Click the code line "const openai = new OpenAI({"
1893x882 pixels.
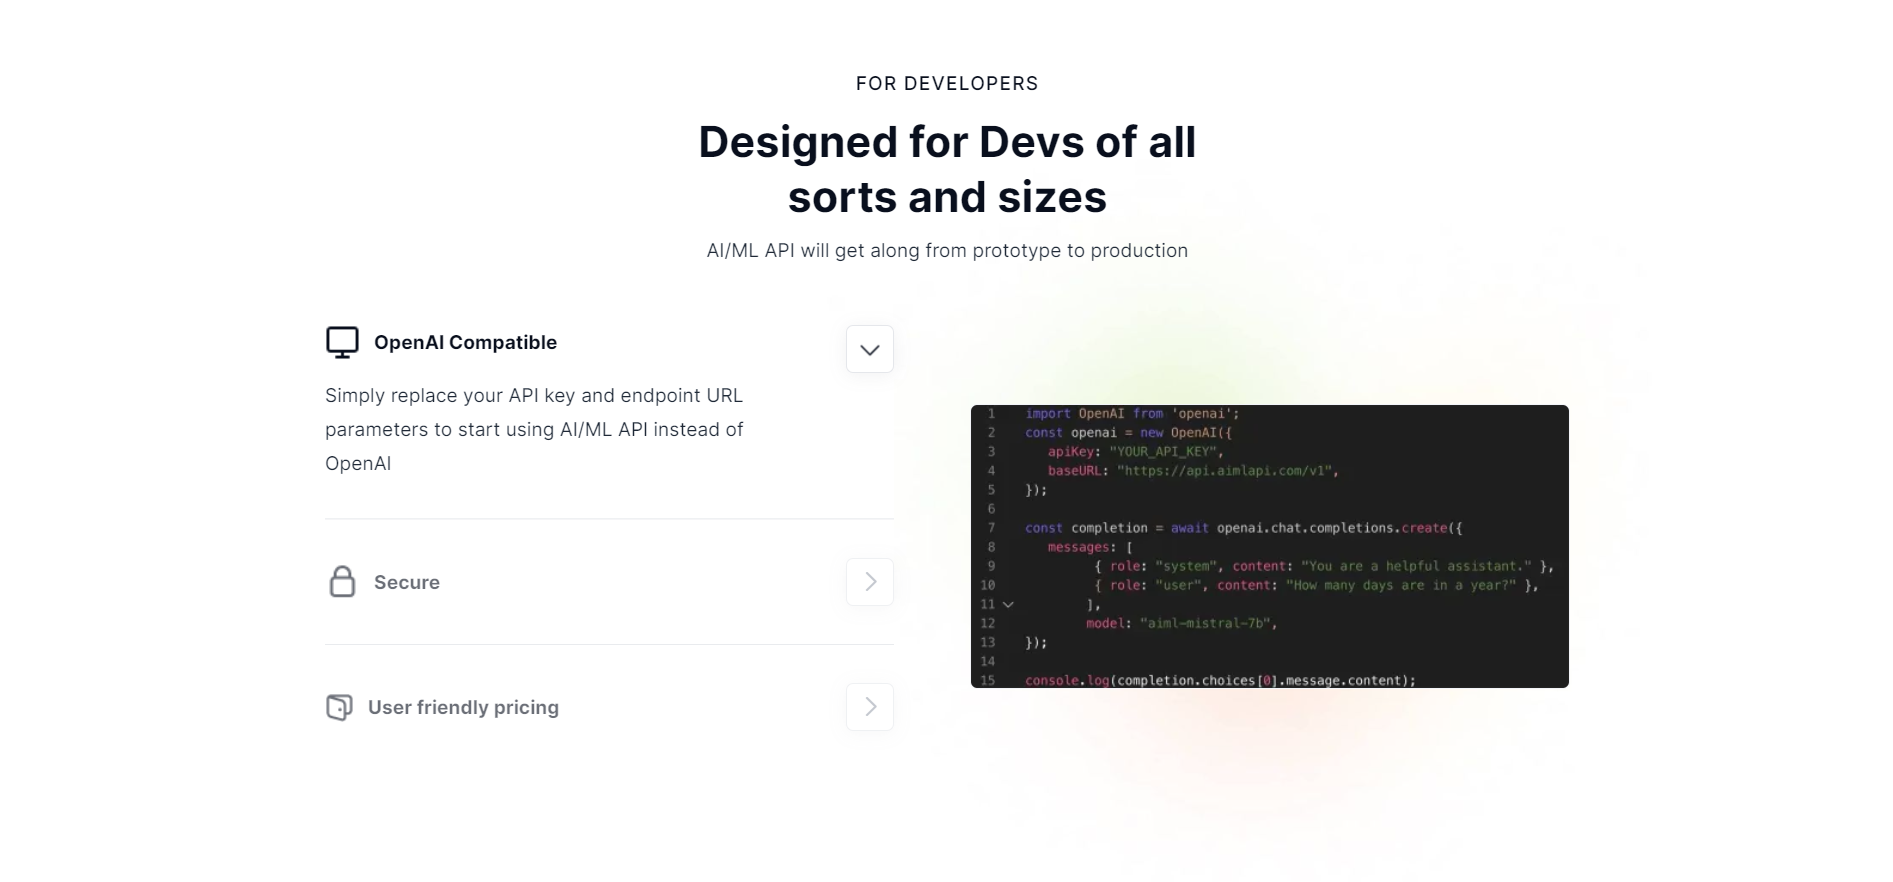coord(1128,432)
